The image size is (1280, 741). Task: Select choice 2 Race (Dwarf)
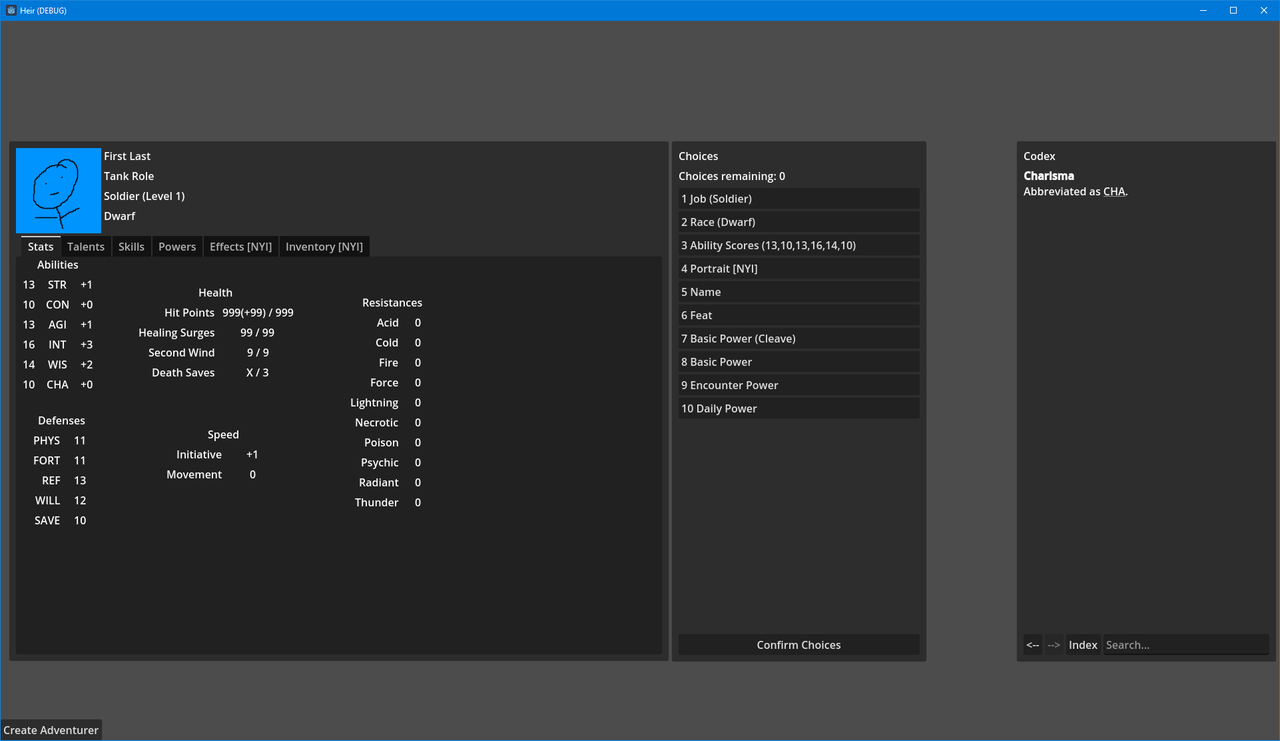799,222
